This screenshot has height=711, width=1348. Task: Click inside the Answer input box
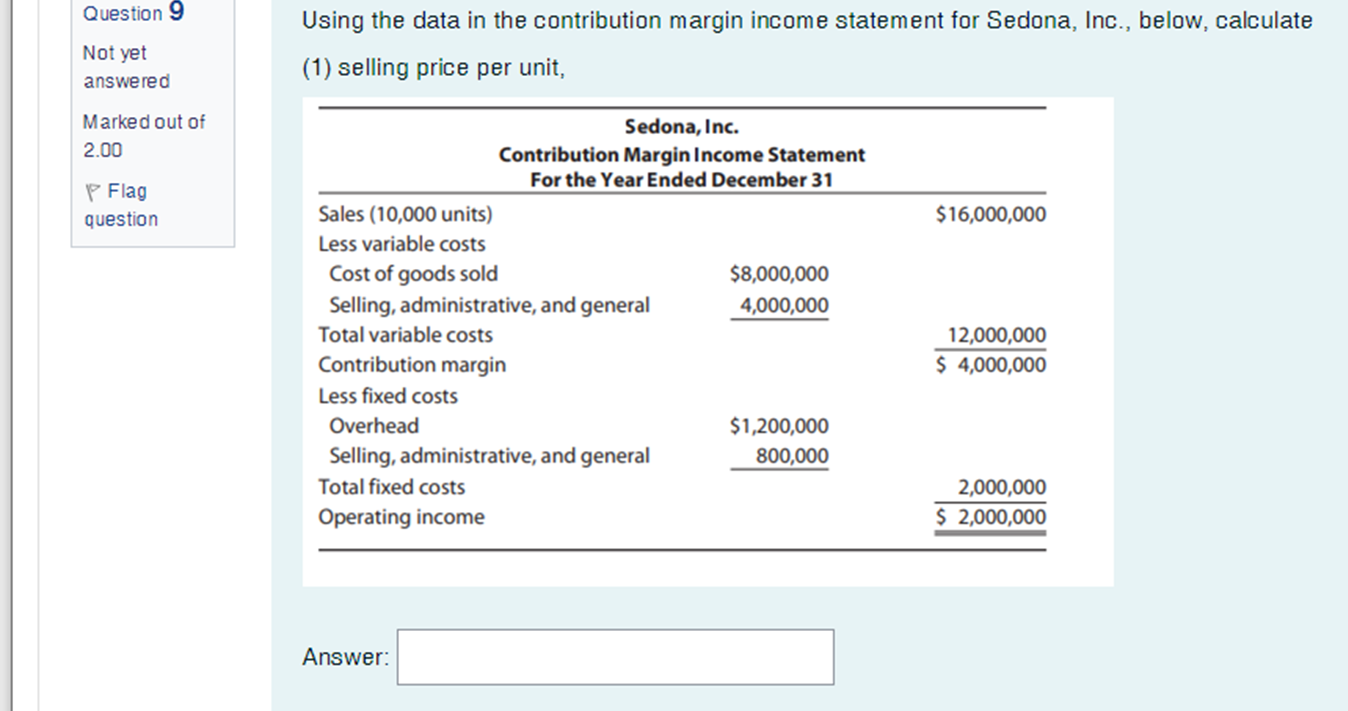pos(615,656)
